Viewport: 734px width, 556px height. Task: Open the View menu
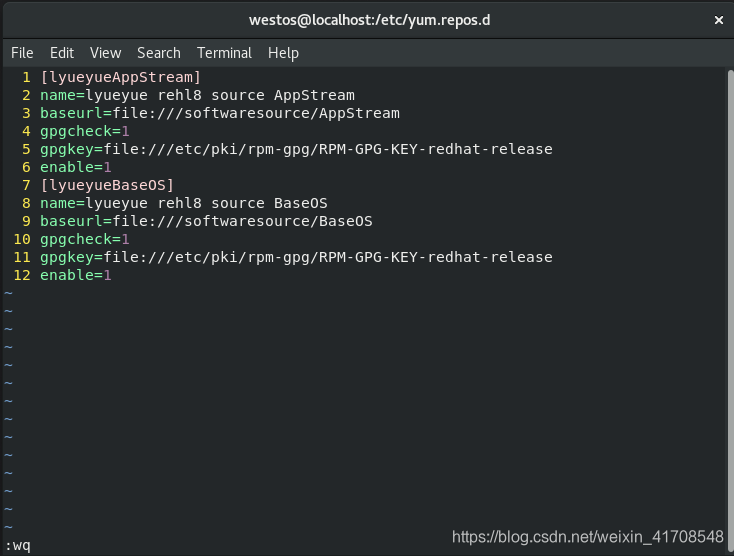105,53
